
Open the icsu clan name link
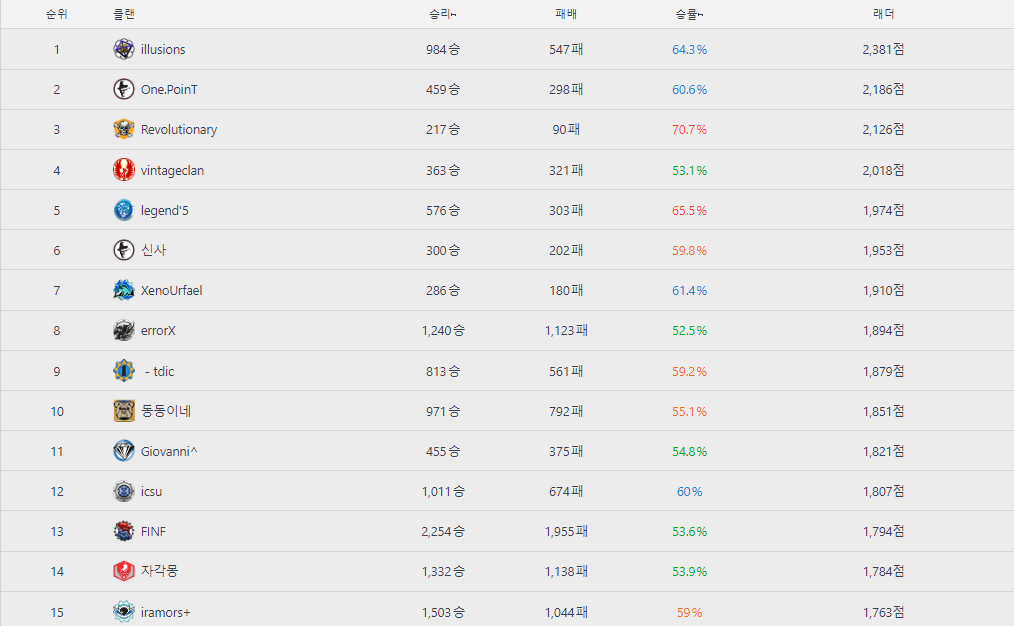tap(151, 491)
